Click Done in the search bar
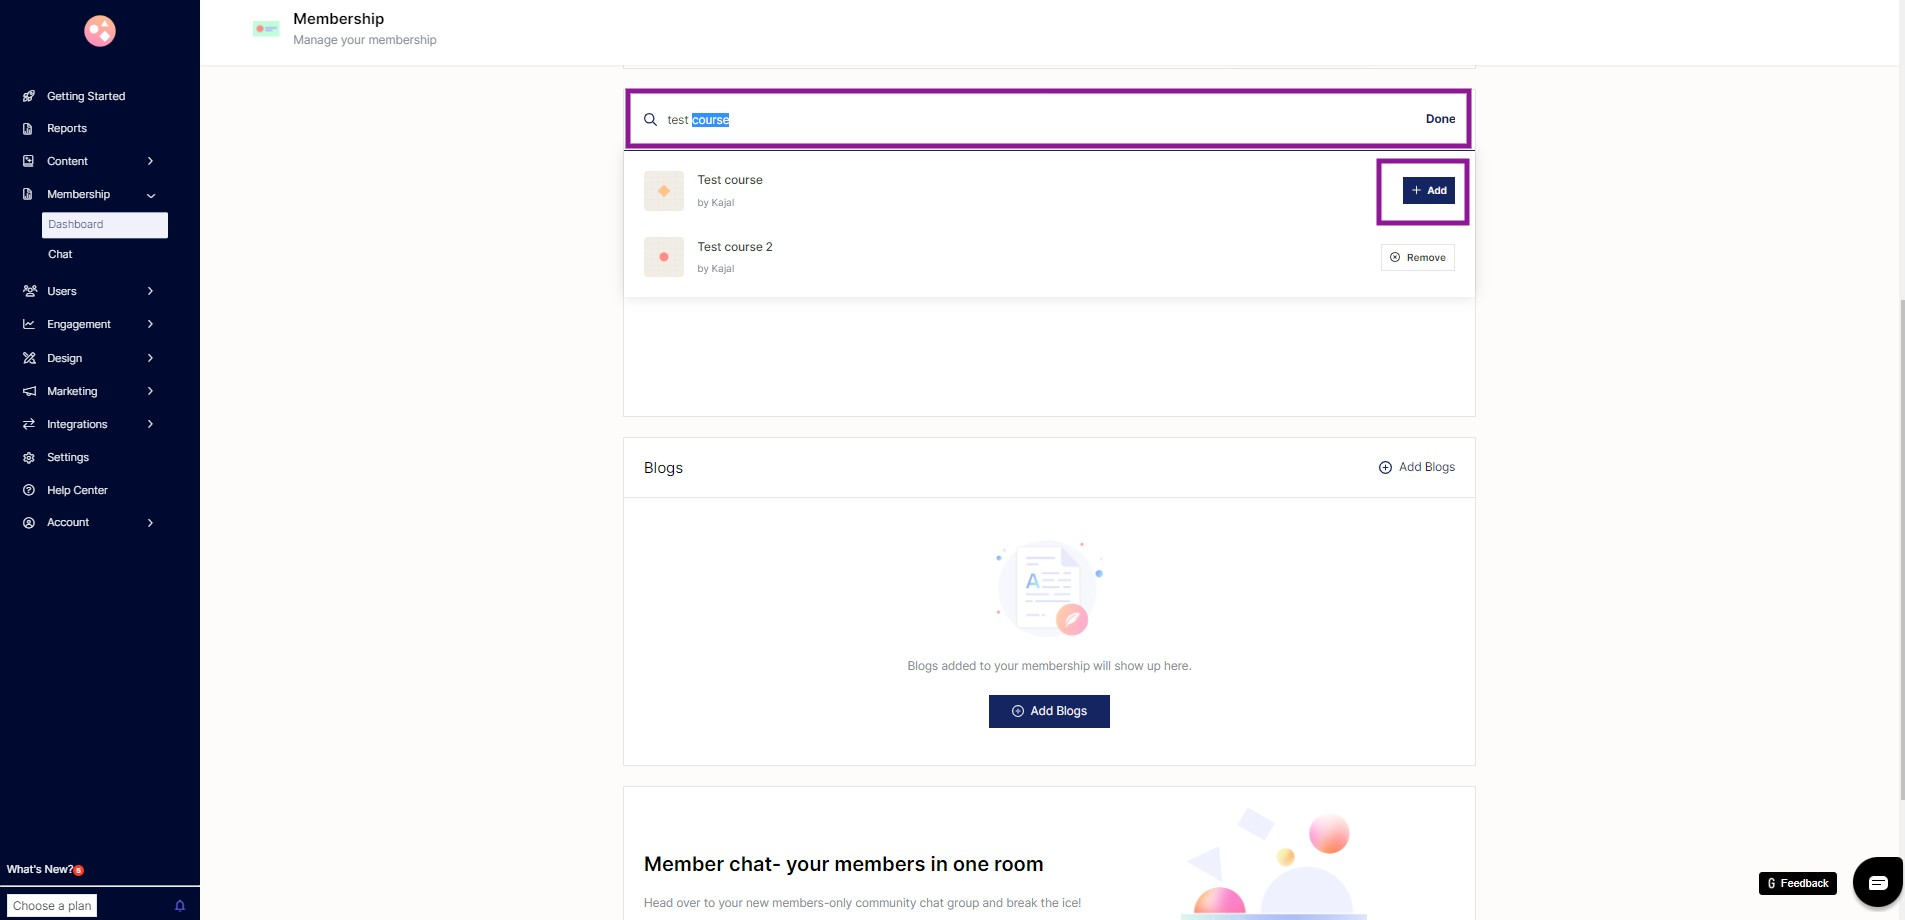The width and height of the screenshot is (1905, 920). pyautogui.click(x=1440, y=119)
